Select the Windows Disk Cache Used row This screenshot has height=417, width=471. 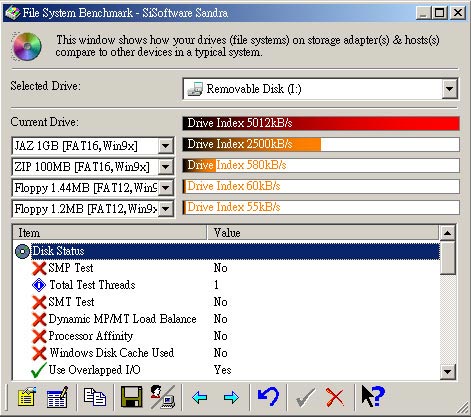[x=227, y=353]
